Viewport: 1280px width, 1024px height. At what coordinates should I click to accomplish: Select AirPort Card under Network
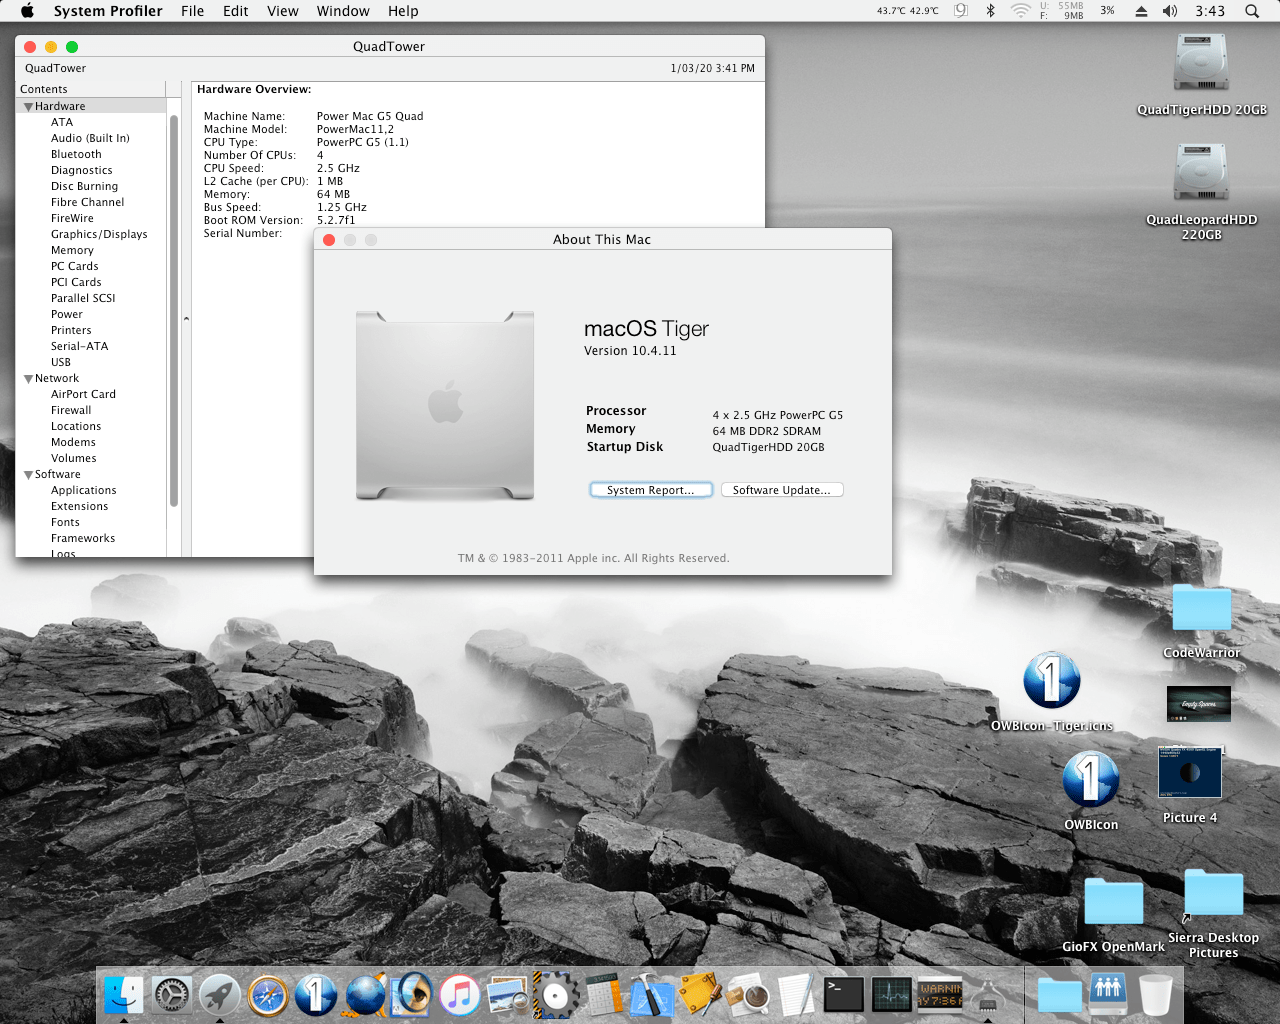(83, 394)
